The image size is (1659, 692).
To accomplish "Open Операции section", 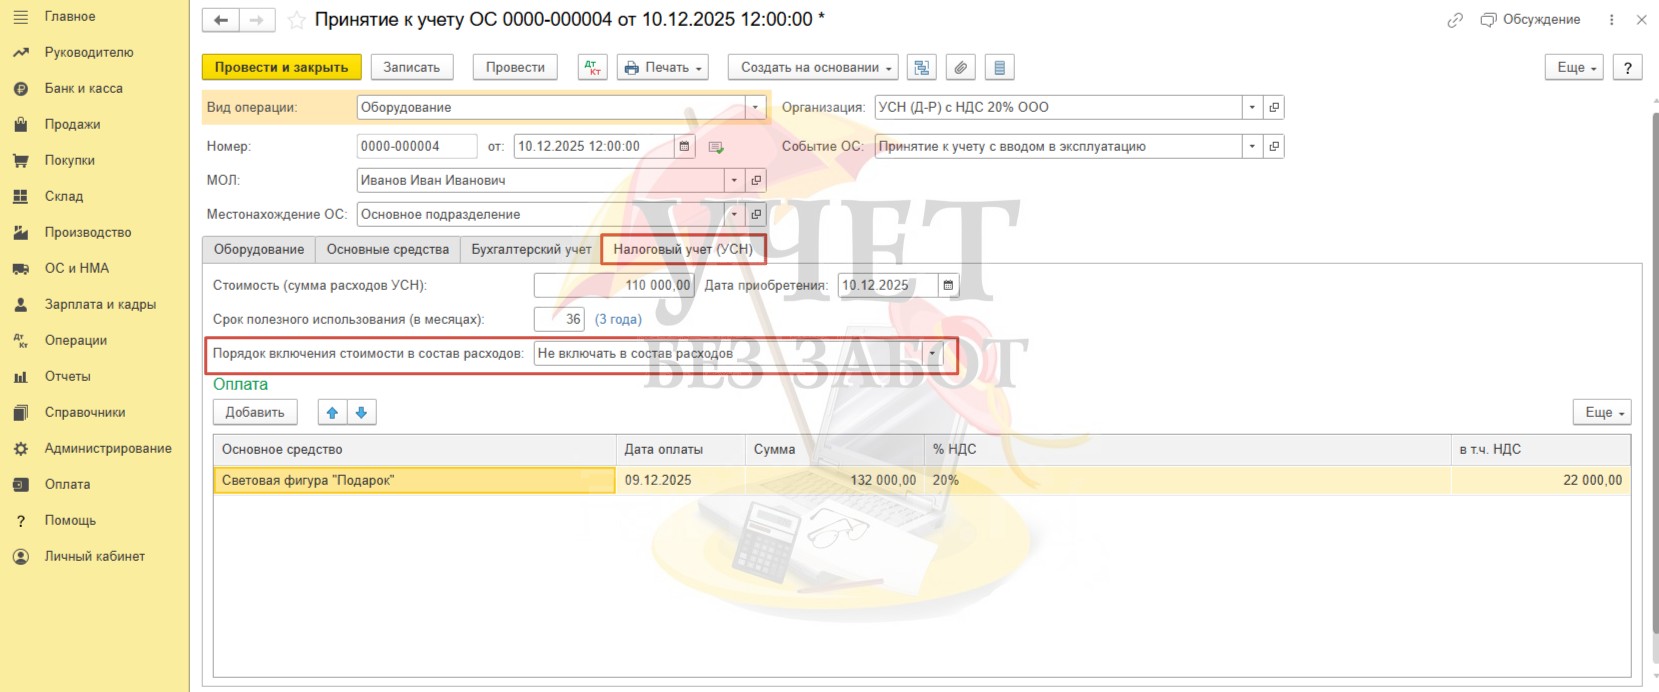I will pos(75,340).
